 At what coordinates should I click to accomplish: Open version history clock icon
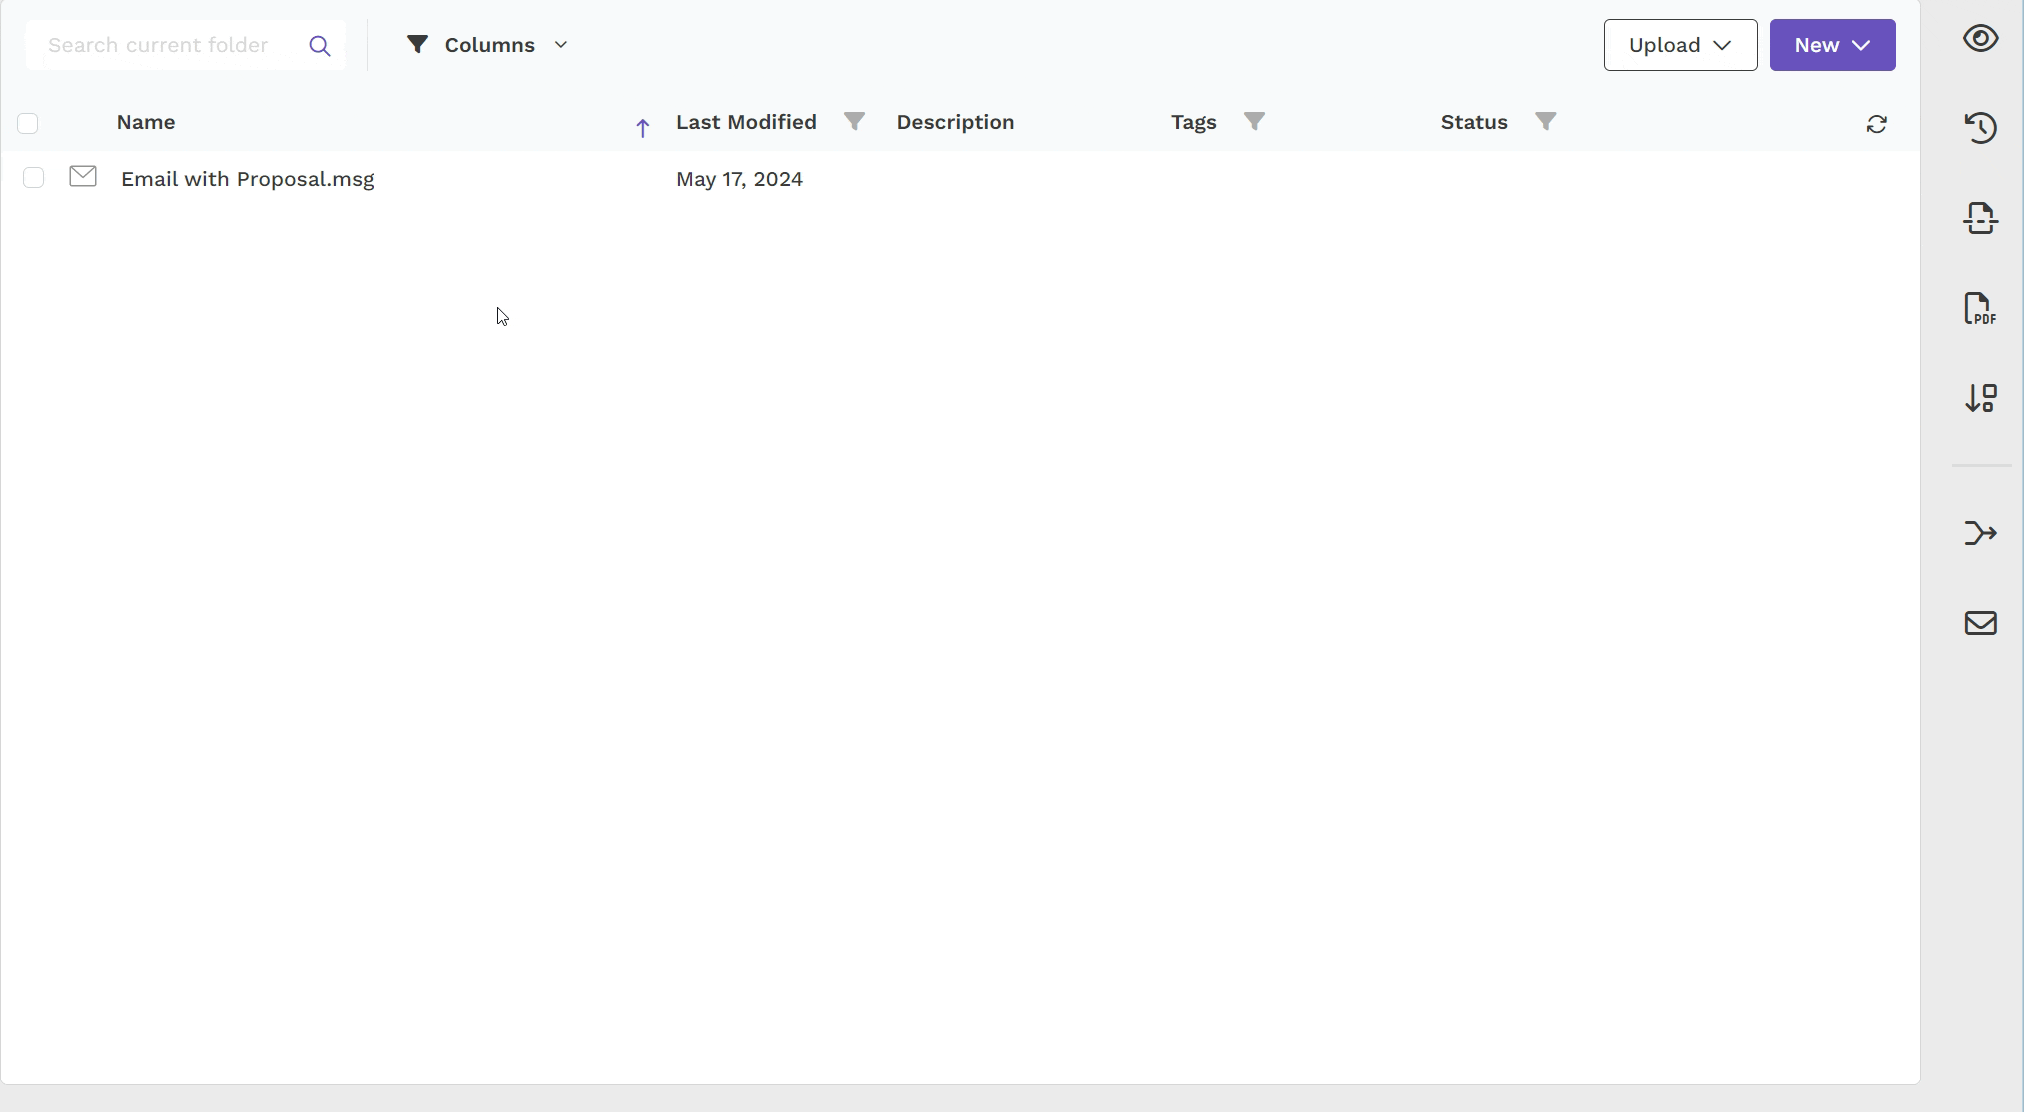pos(1980,128)
